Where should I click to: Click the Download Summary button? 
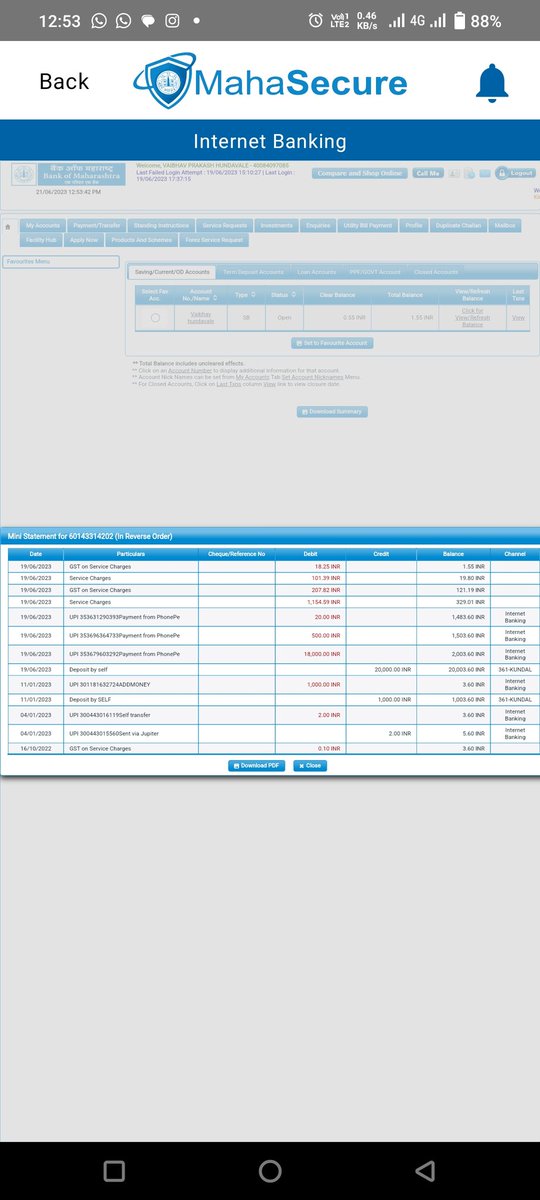pos(332,412)
